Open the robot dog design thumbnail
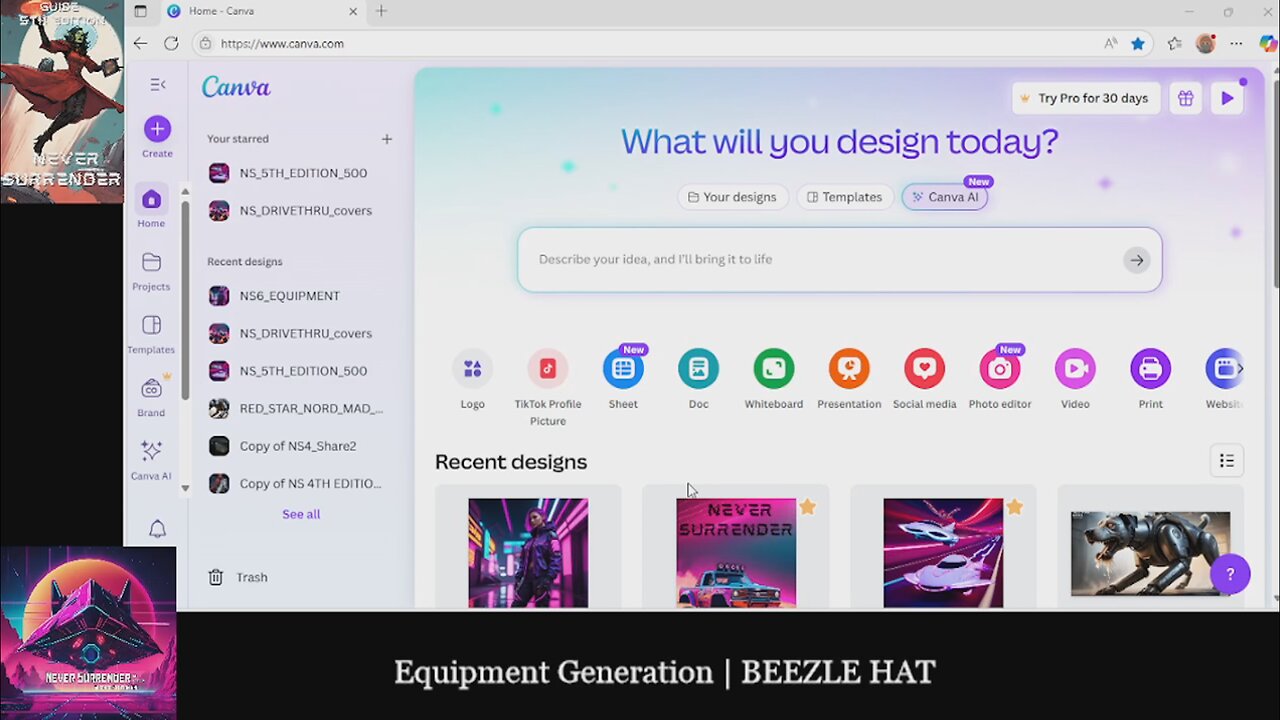 point(1150,553)
